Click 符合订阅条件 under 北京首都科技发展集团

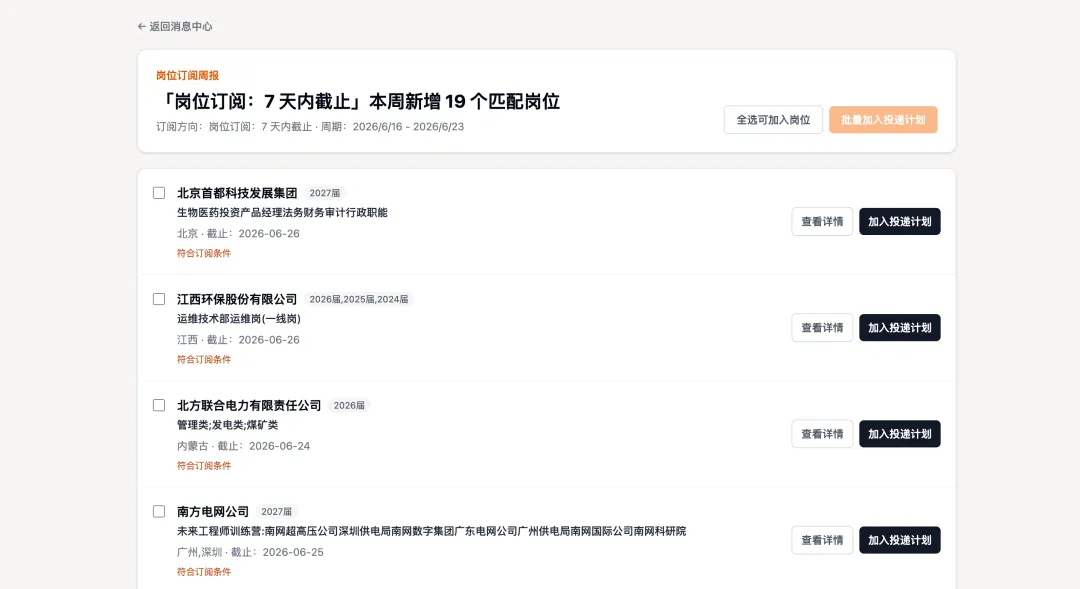coord(204,254)
